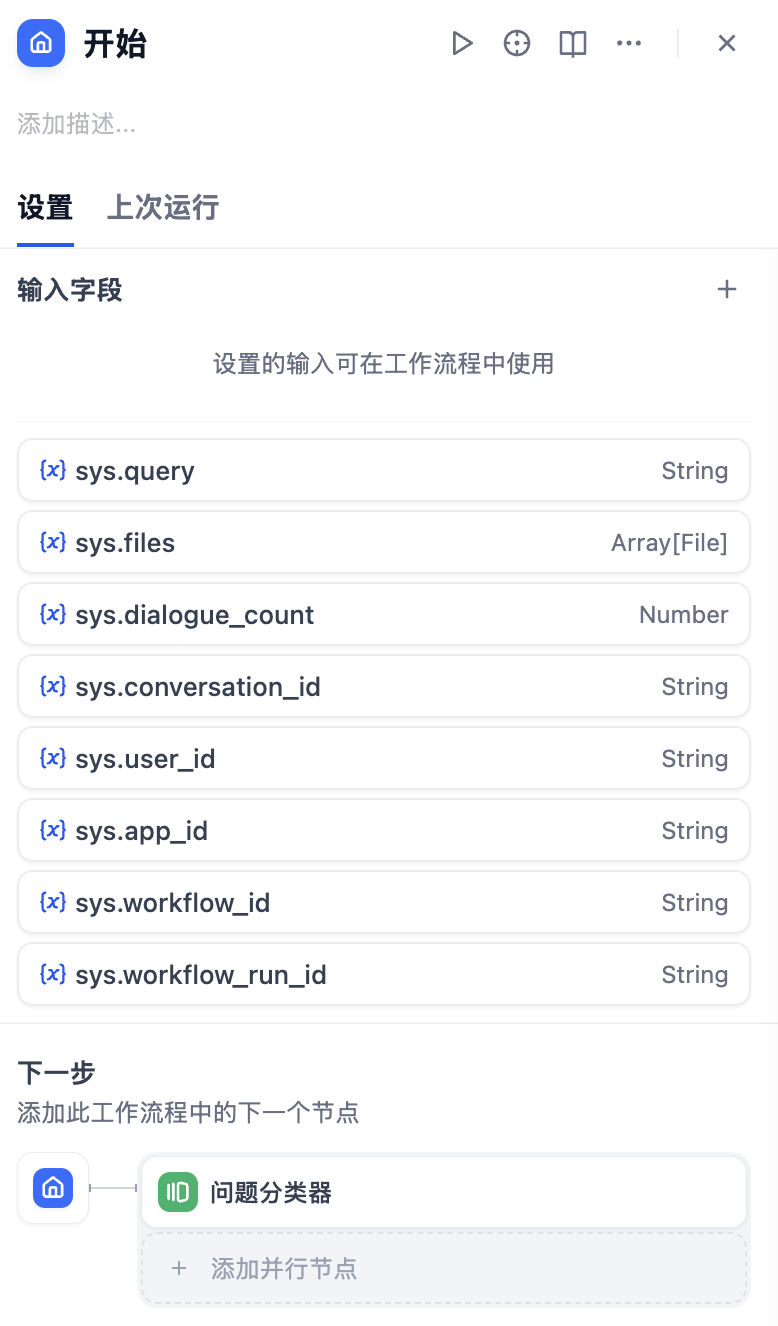Switch to the 设置 tab
The height and width of the screenshot is (1326, 778).
tap(45, 208)
